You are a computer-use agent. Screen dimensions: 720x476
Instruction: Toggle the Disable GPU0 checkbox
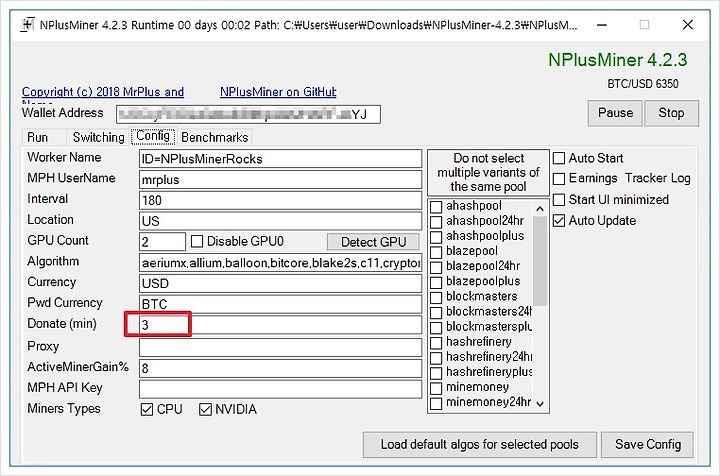(197, 241)
